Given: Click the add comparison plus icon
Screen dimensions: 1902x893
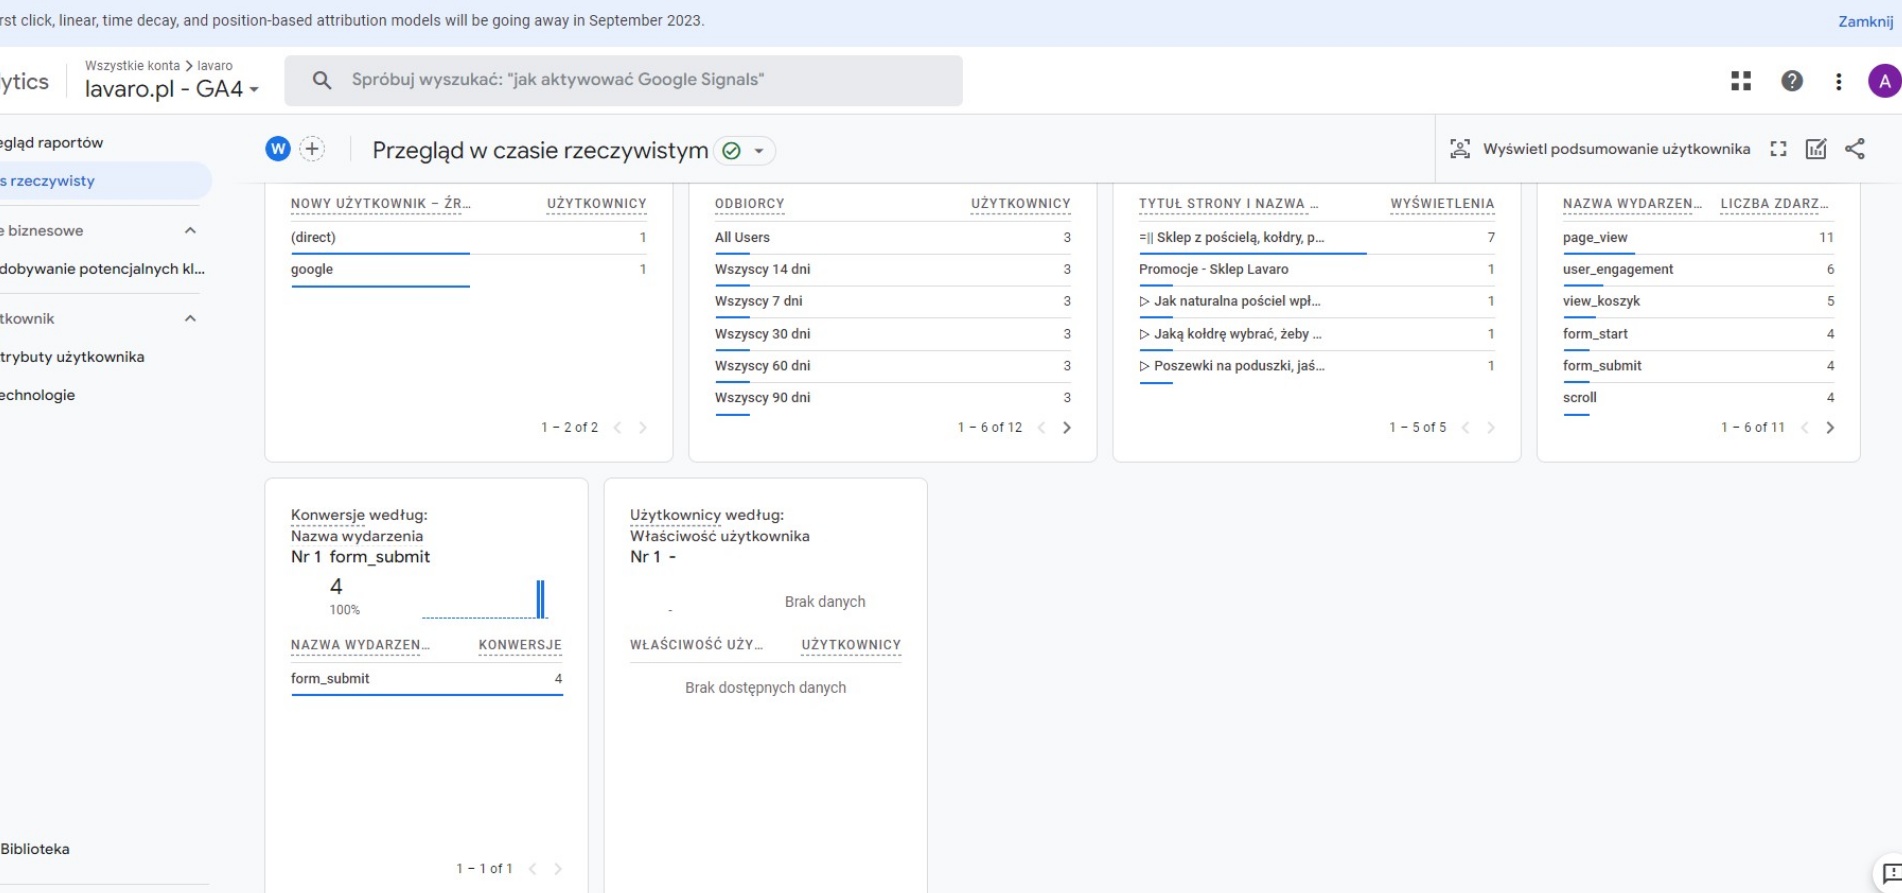Looking at the screenshot, I should [312, 149].
